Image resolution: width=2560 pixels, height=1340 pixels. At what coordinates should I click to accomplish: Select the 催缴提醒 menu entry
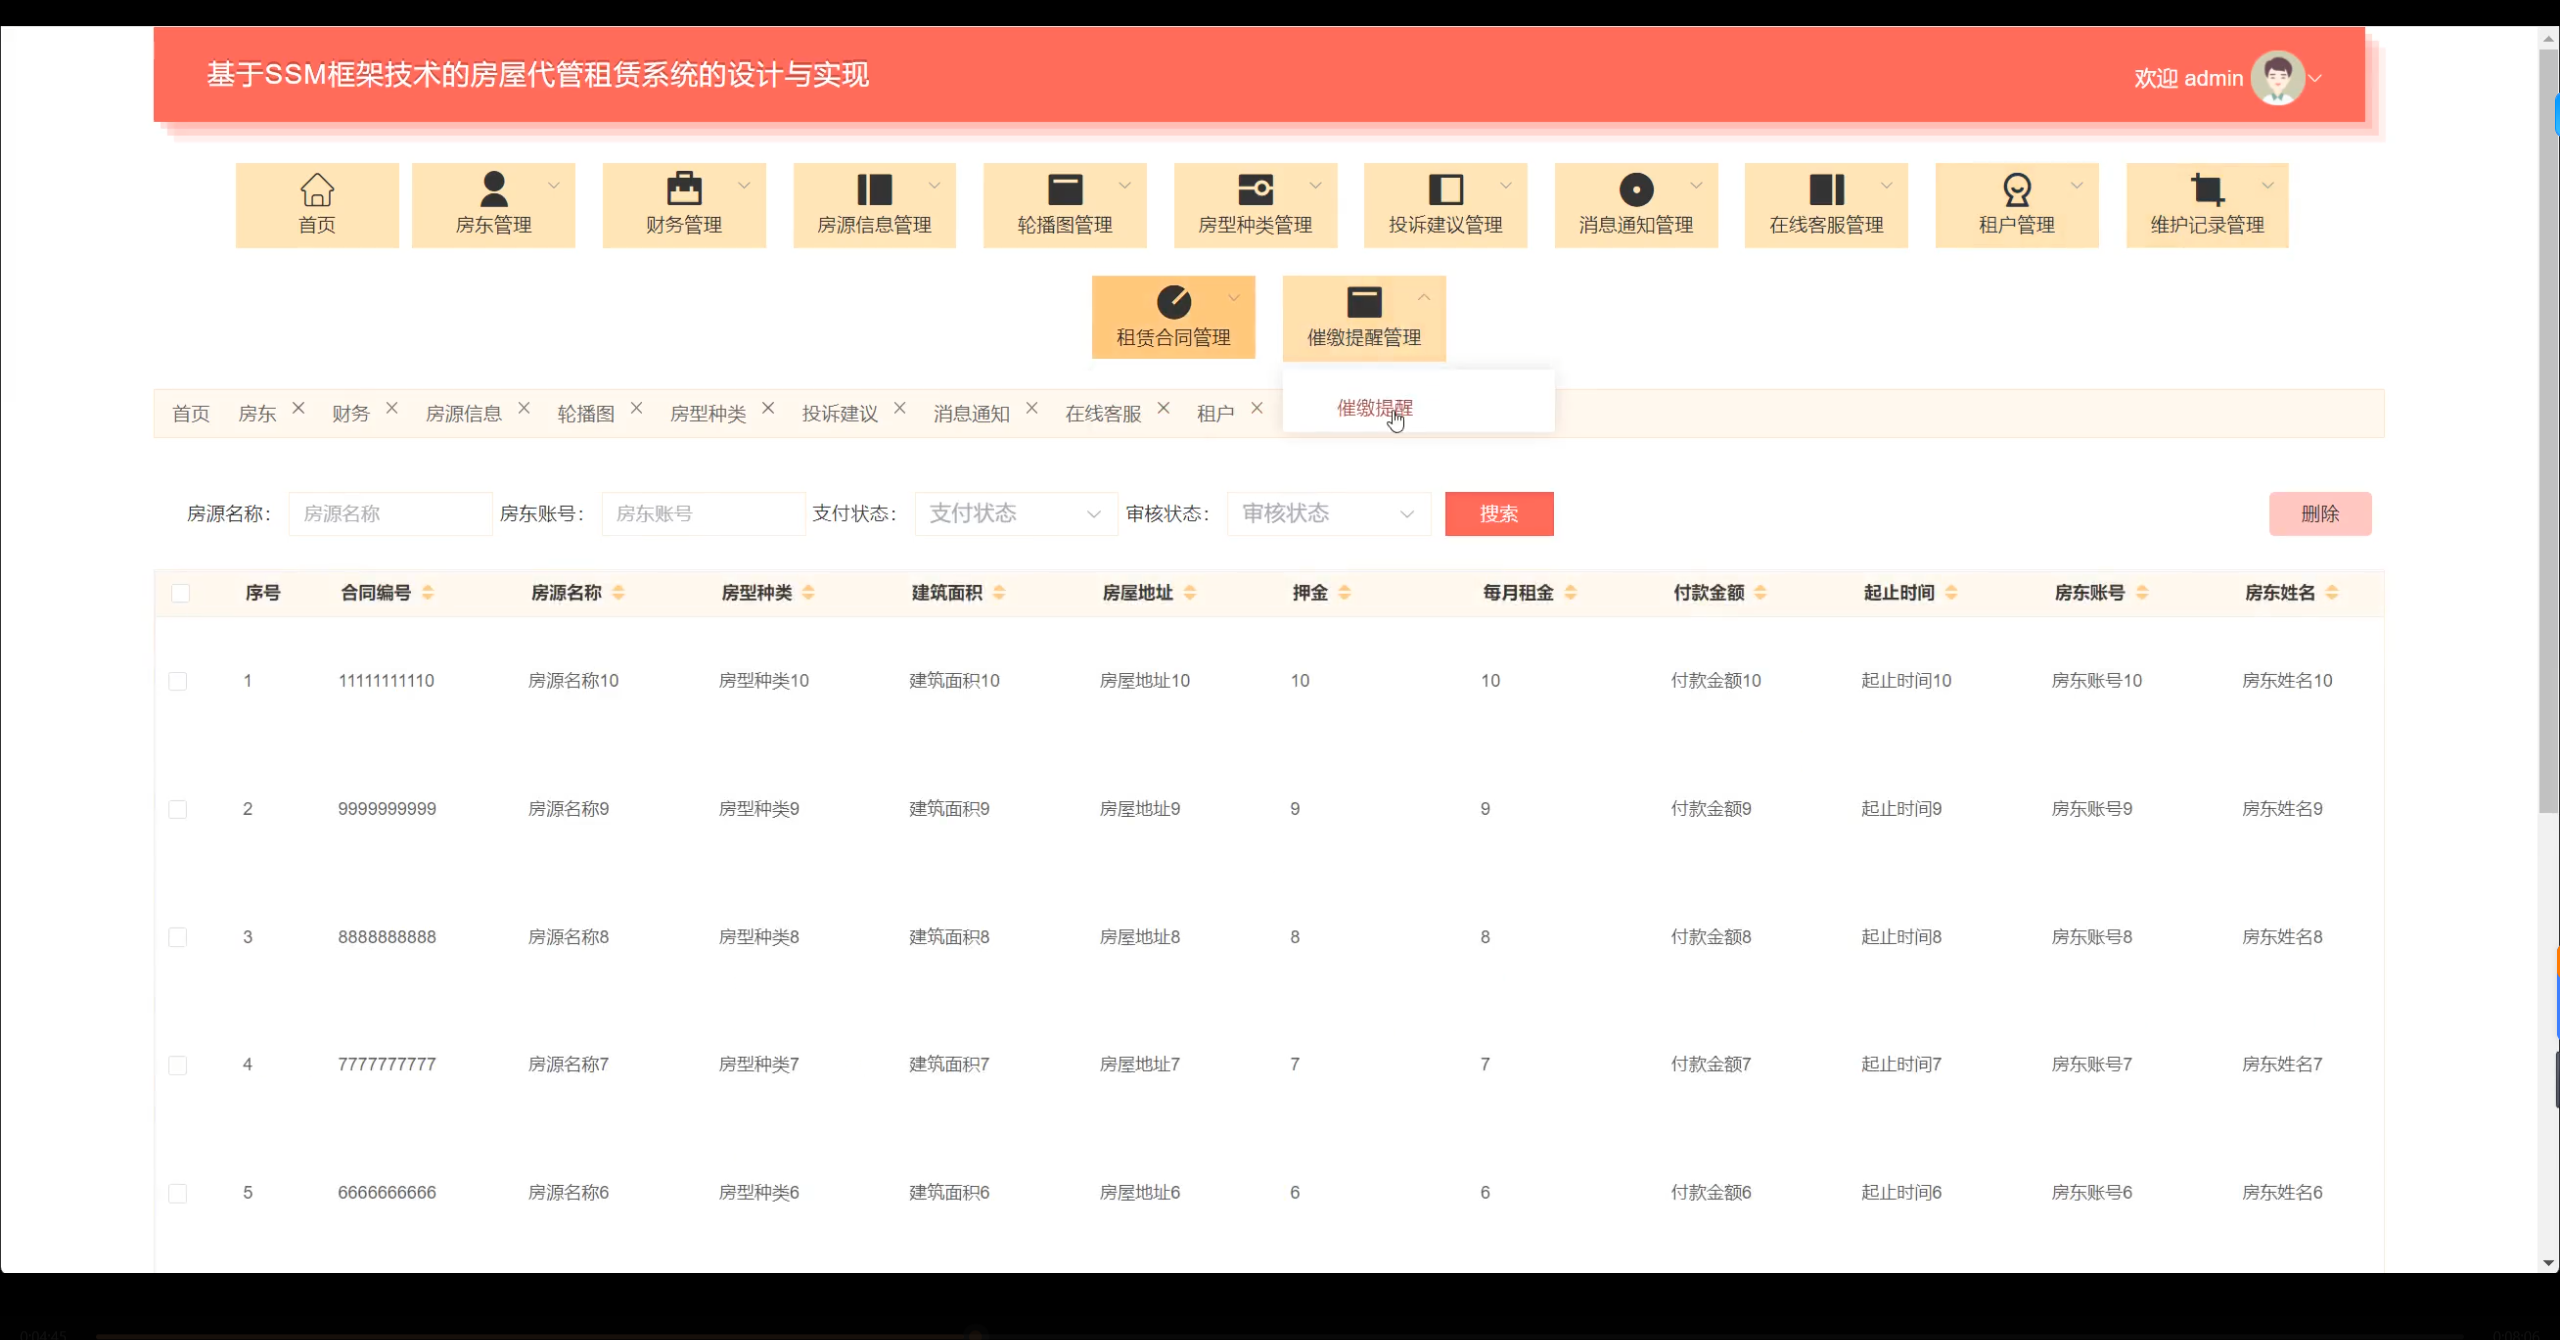(x=1376, y=407)
